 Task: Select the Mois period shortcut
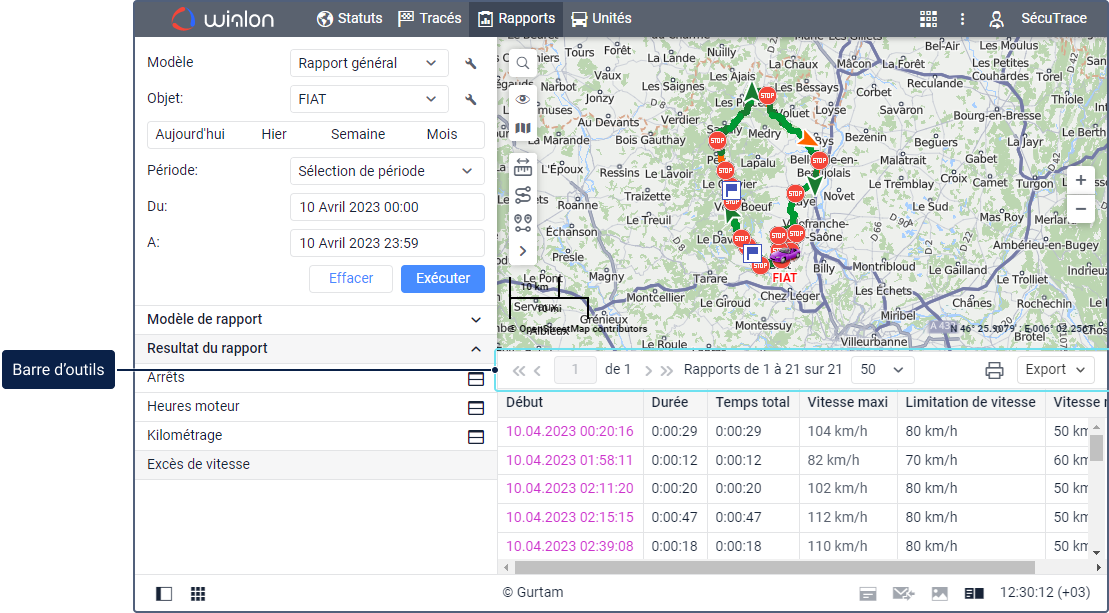coord(442,134)
